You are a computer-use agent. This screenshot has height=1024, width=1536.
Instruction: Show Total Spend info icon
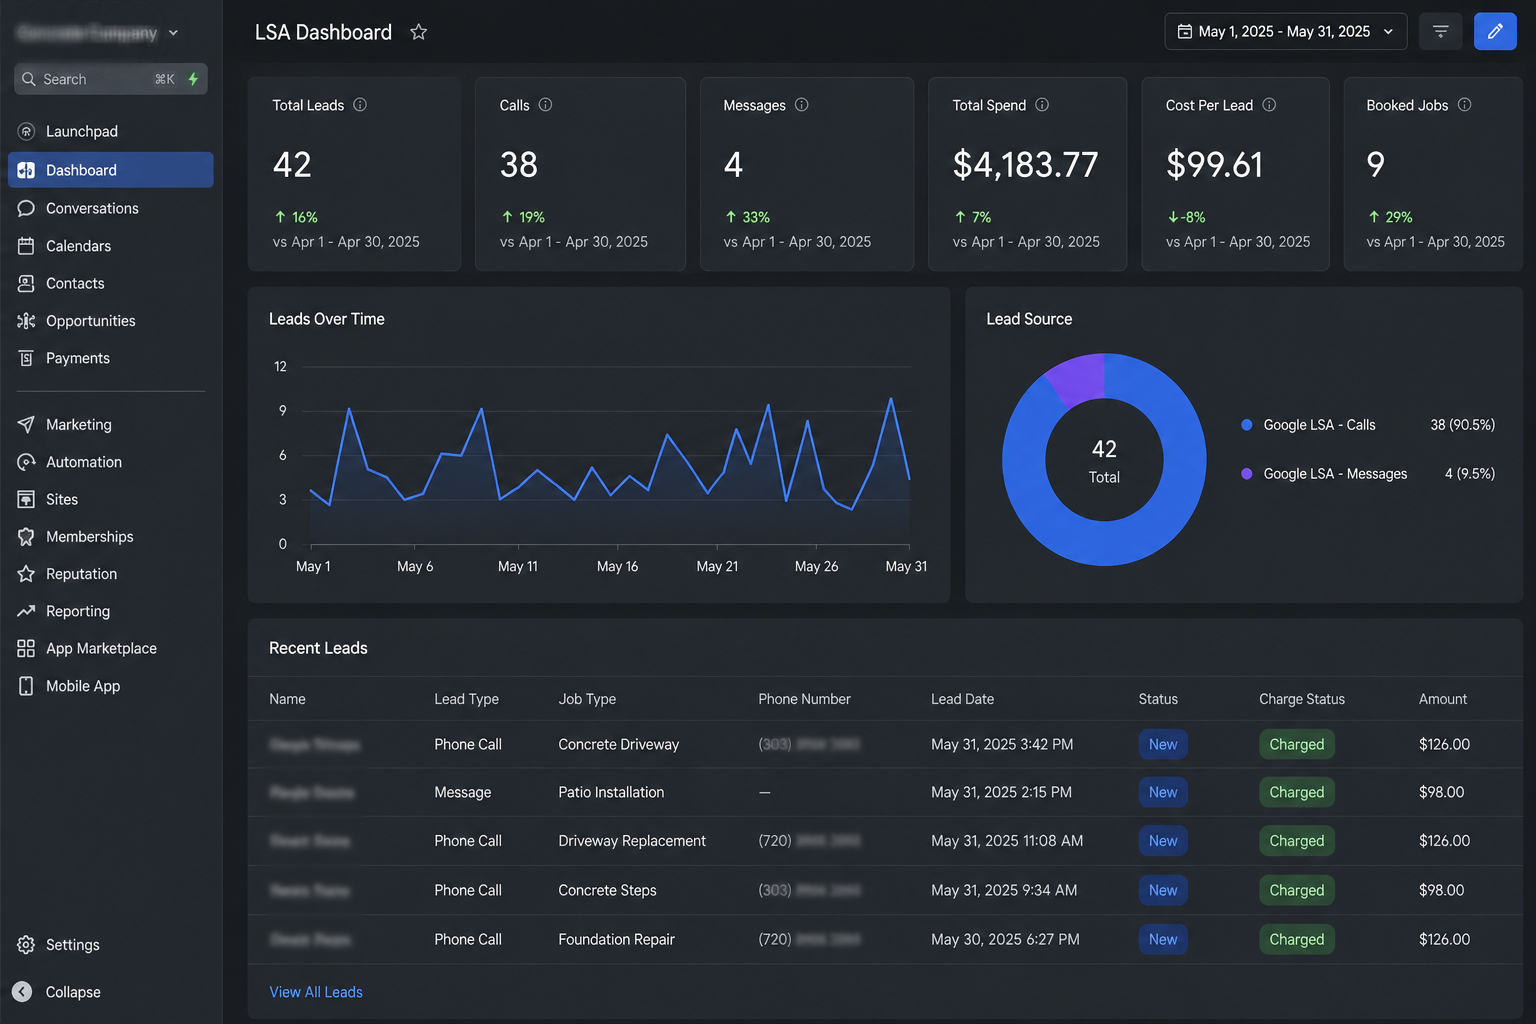(1042, 105)
